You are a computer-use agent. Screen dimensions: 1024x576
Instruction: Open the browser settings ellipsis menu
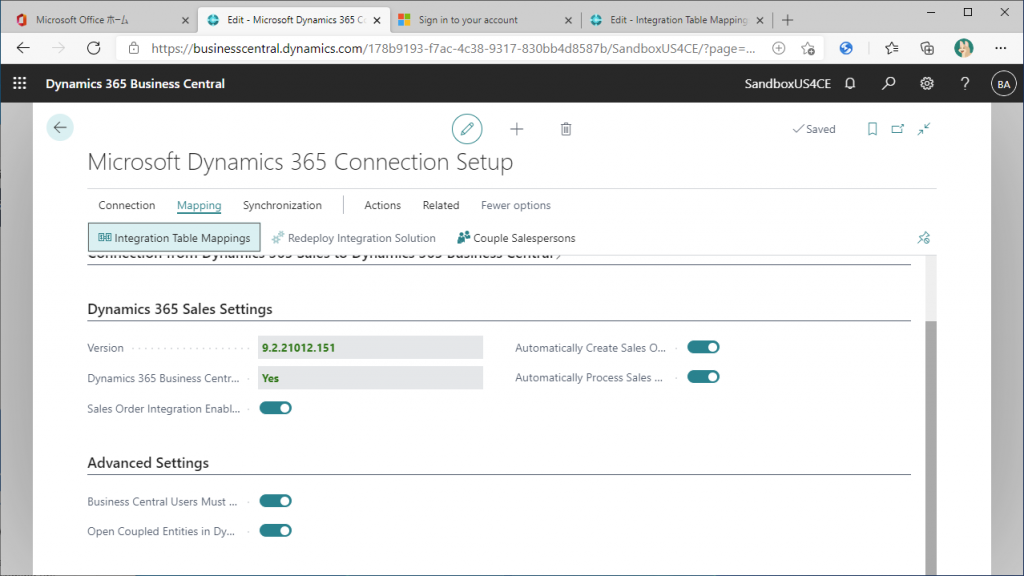tap(1000, 48)
